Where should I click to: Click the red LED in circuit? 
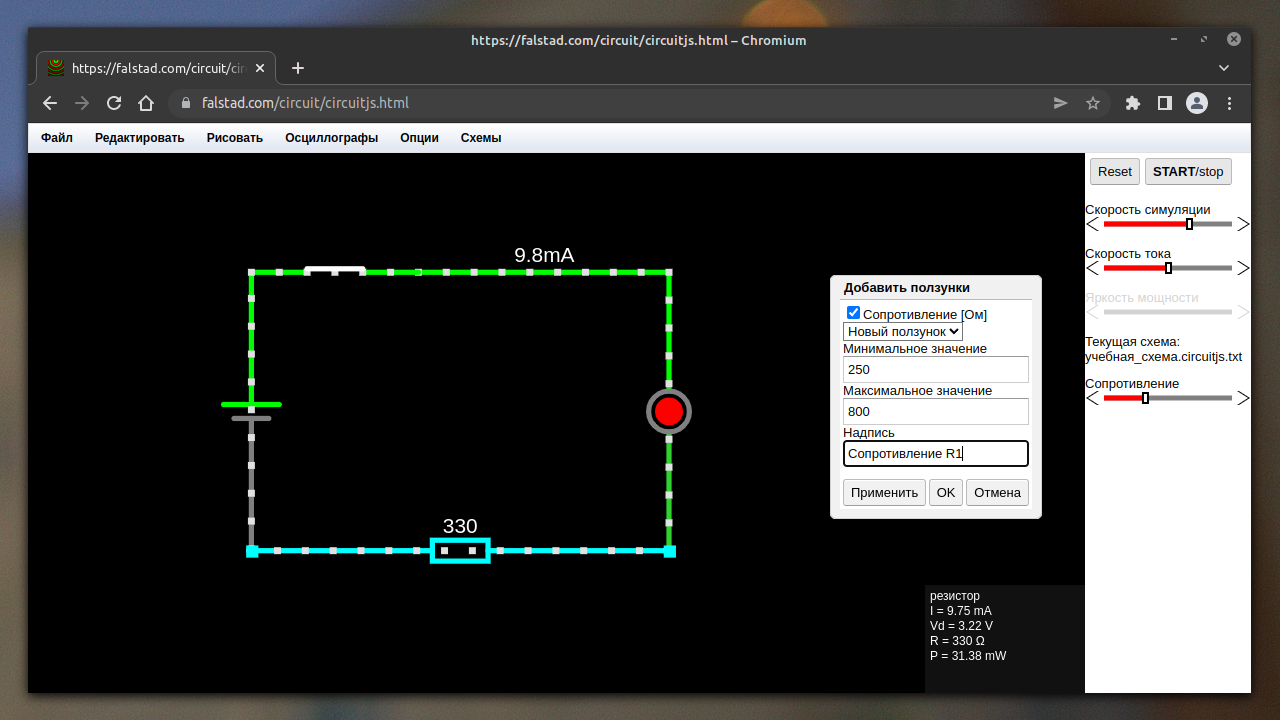click(669, 411)
